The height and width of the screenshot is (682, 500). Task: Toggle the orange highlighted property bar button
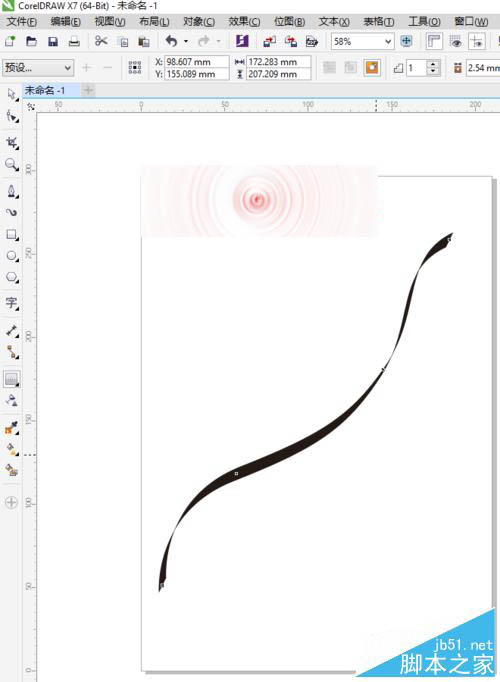point(372,67)
